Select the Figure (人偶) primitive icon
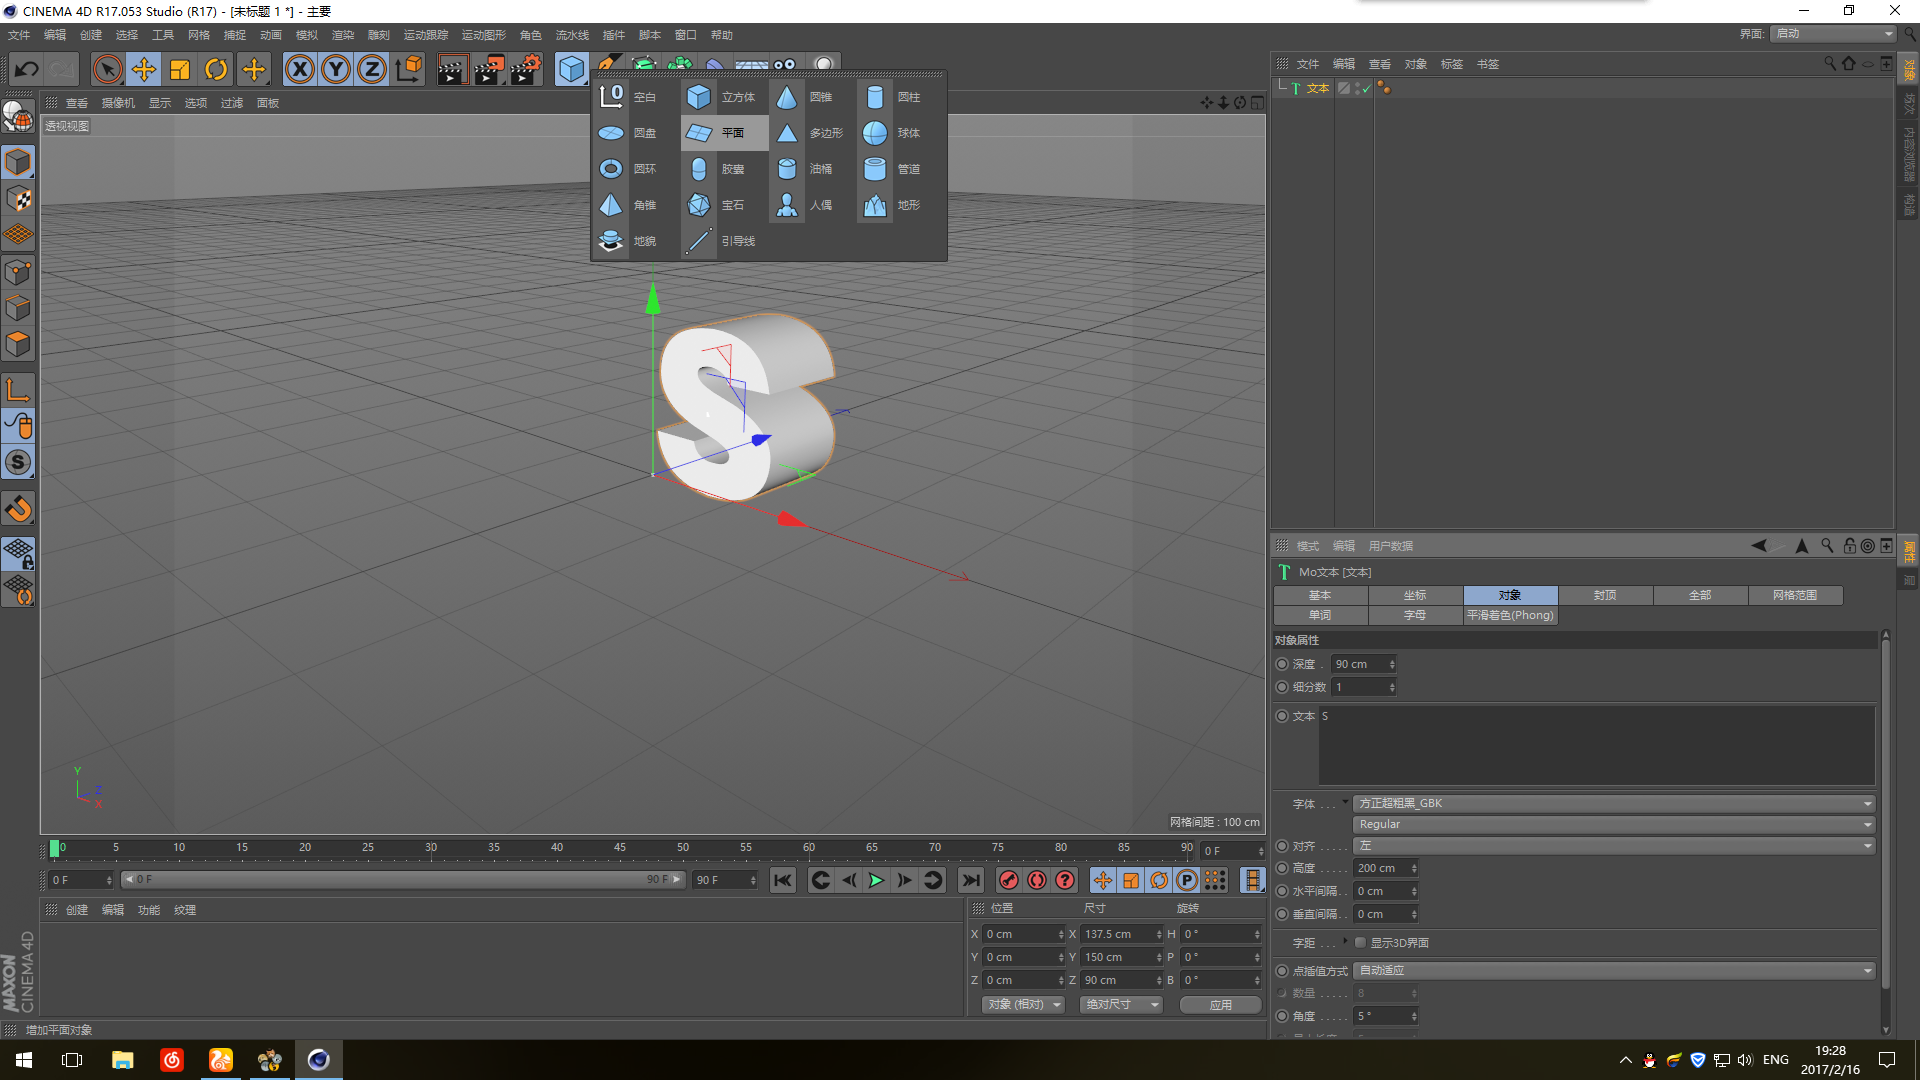Image resolution: width=1920 pixels, height=1080 pixels. [787, 205]
